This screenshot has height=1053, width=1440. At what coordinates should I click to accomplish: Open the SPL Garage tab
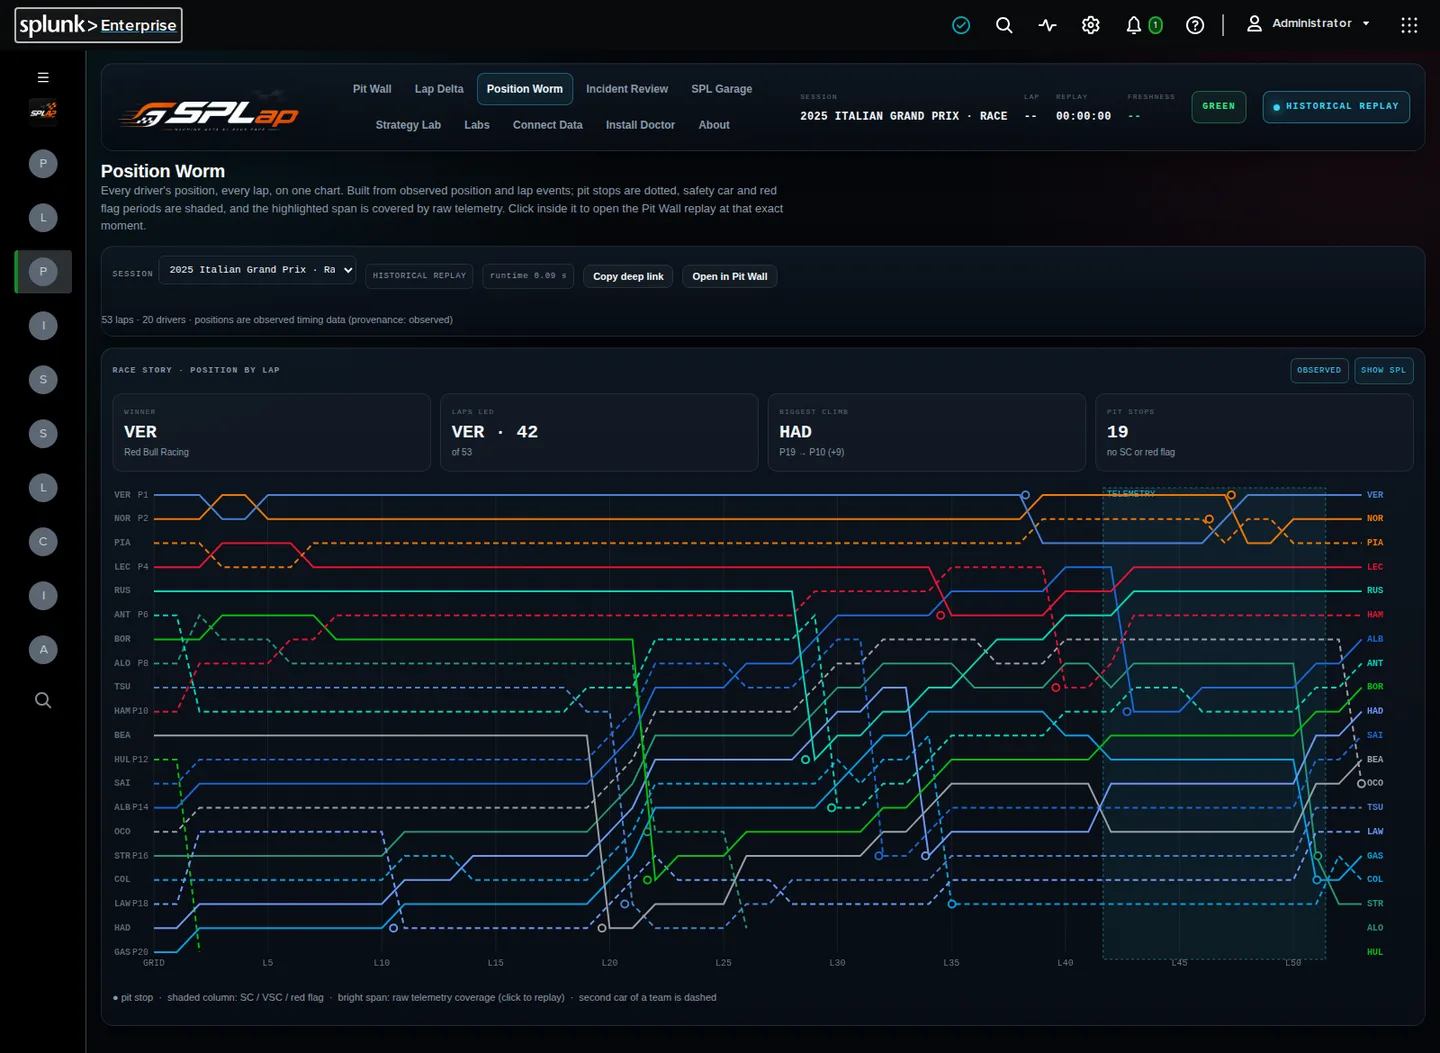pos(722,89)
